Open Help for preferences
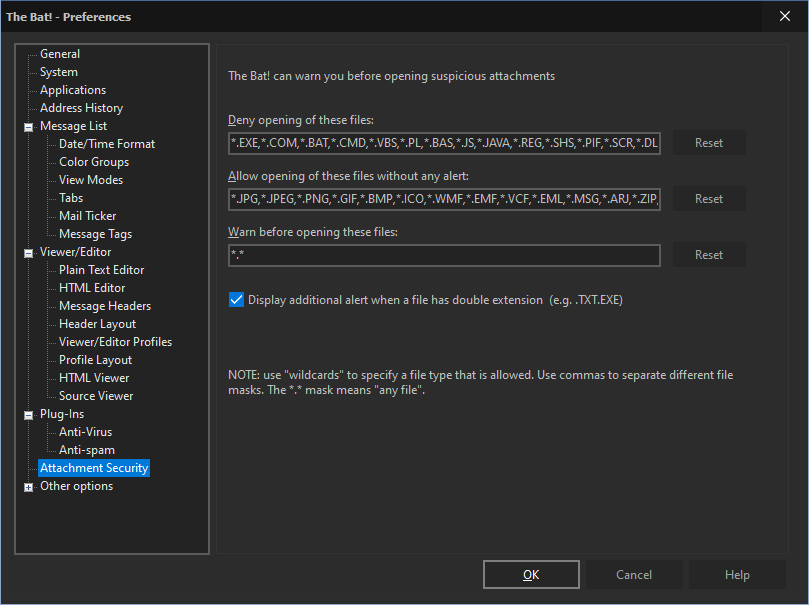The image size is (809, 605). point(737,575)
